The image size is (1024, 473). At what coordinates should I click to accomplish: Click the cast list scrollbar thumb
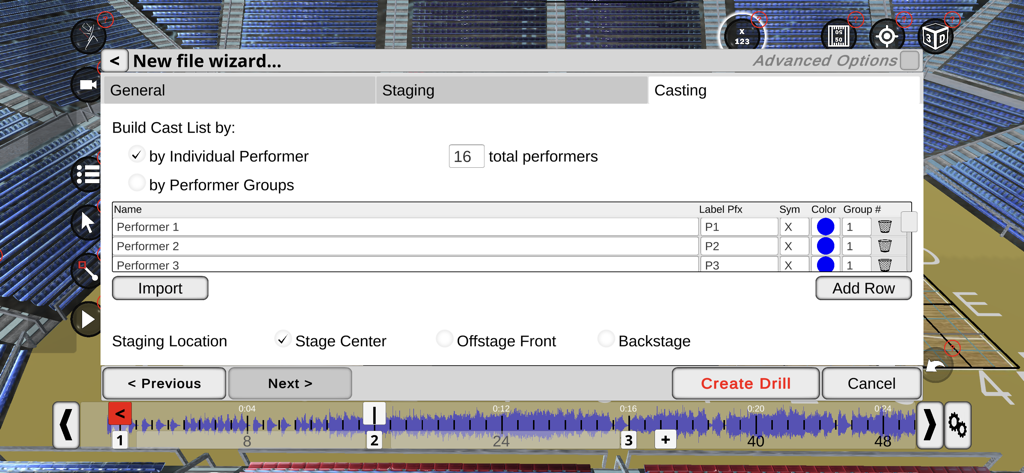pos(909,221)
